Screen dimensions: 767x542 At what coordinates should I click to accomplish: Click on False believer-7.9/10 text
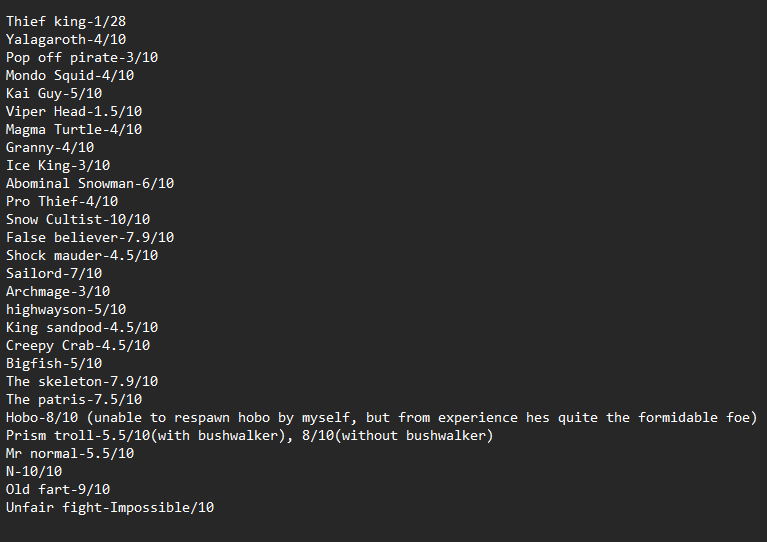90,238
